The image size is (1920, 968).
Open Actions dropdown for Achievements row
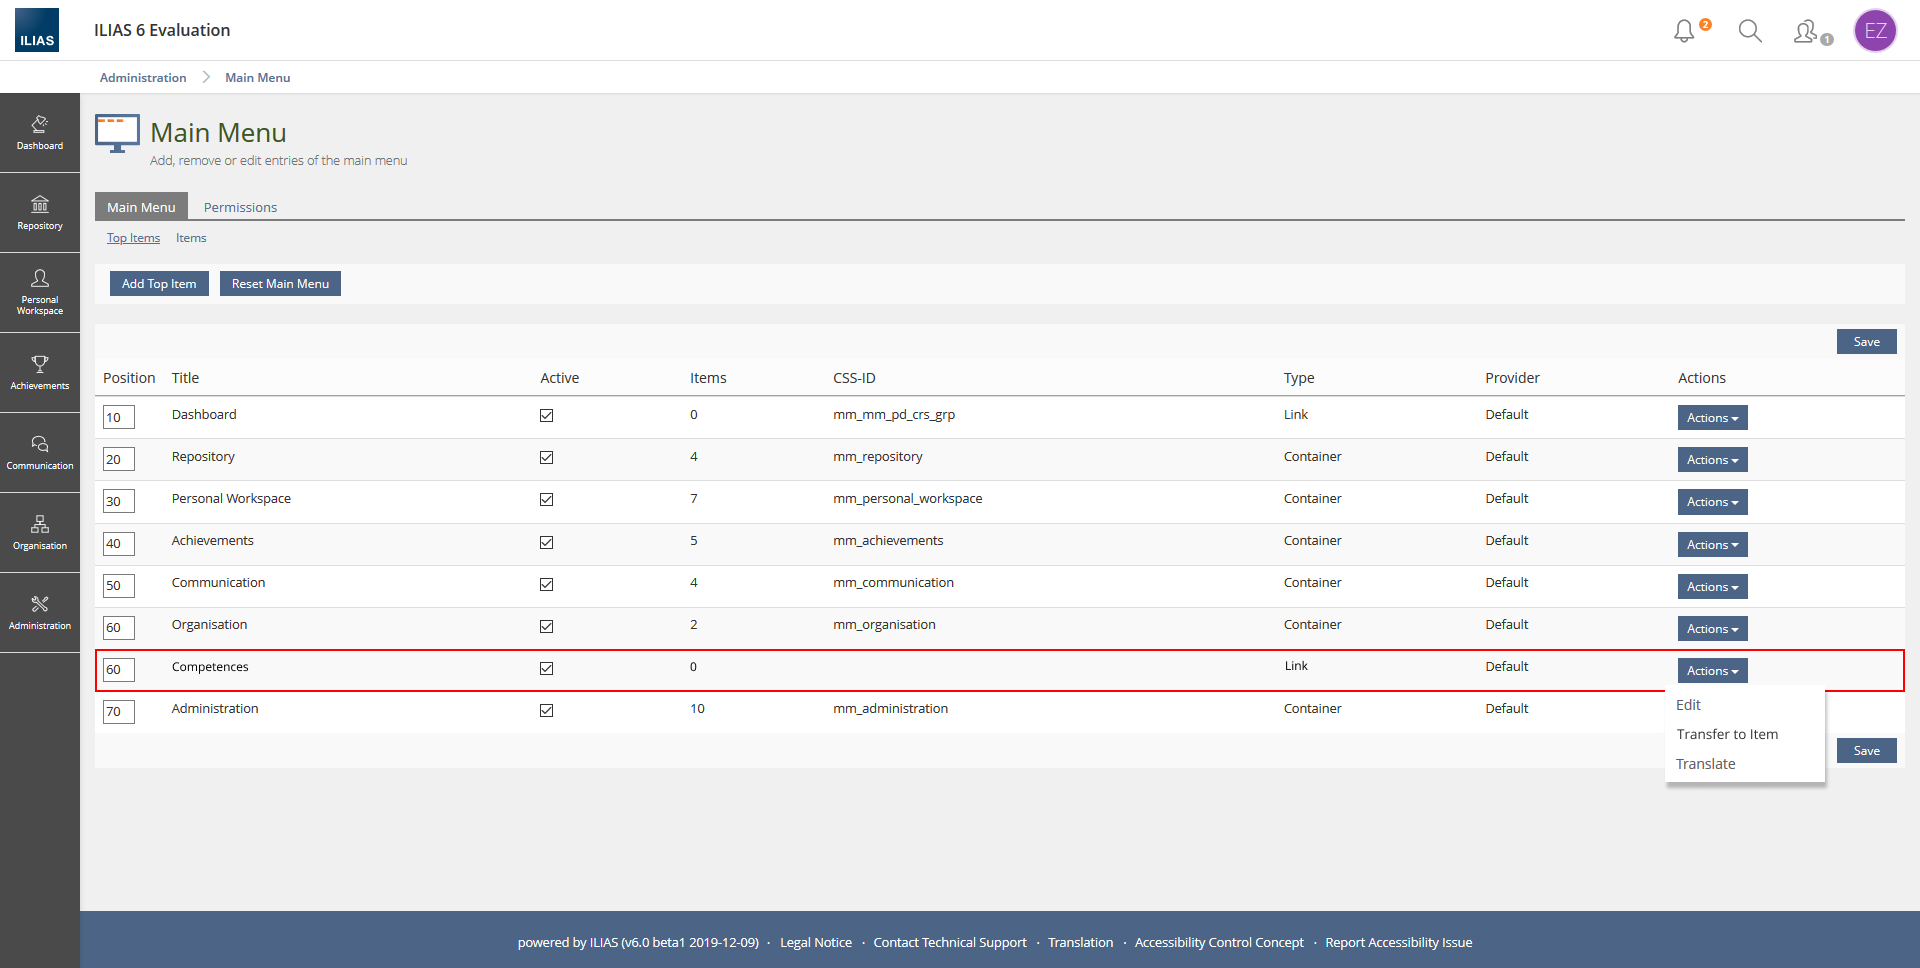pyautogui.click(x=1712, y=545)
